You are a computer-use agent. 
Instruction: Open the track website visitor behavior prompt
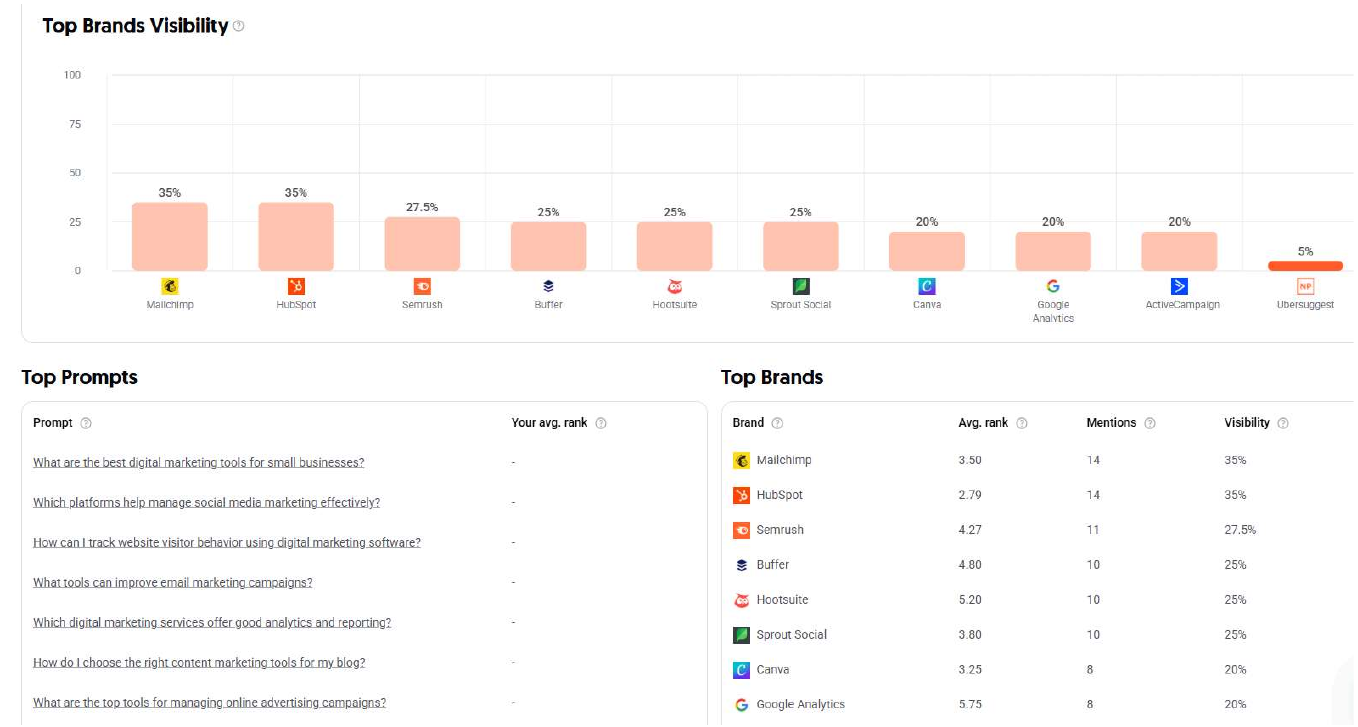[227, 543]
